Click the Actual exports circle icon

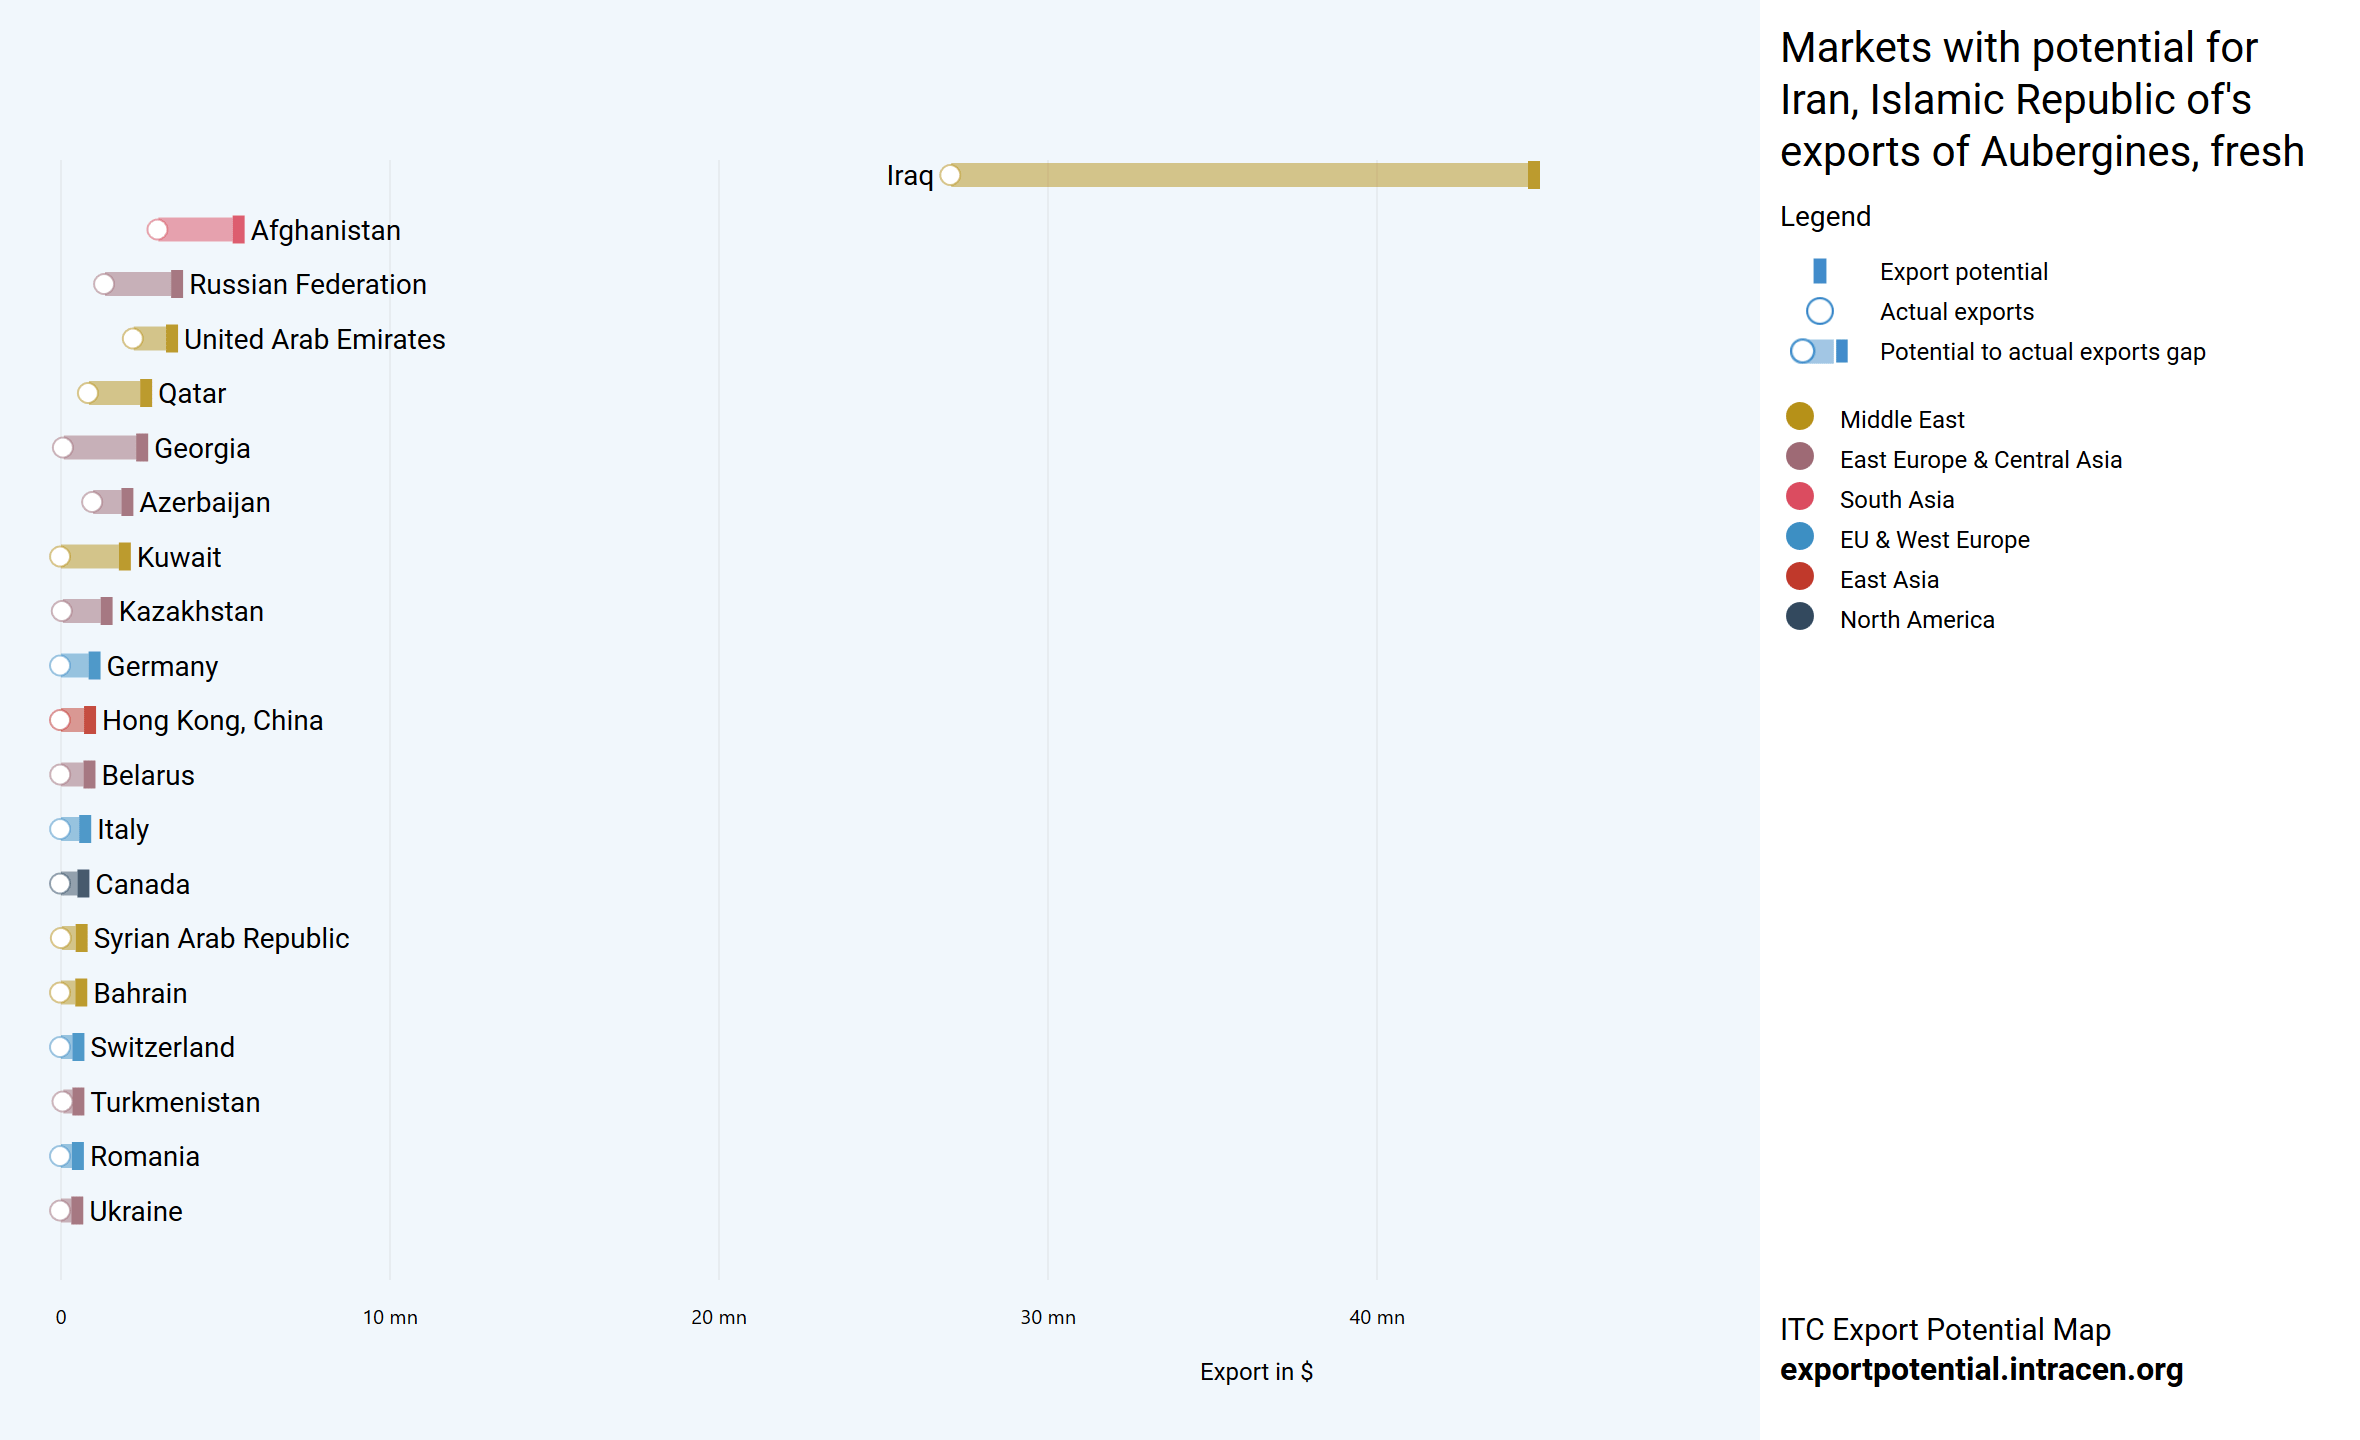pos(1819,312)
